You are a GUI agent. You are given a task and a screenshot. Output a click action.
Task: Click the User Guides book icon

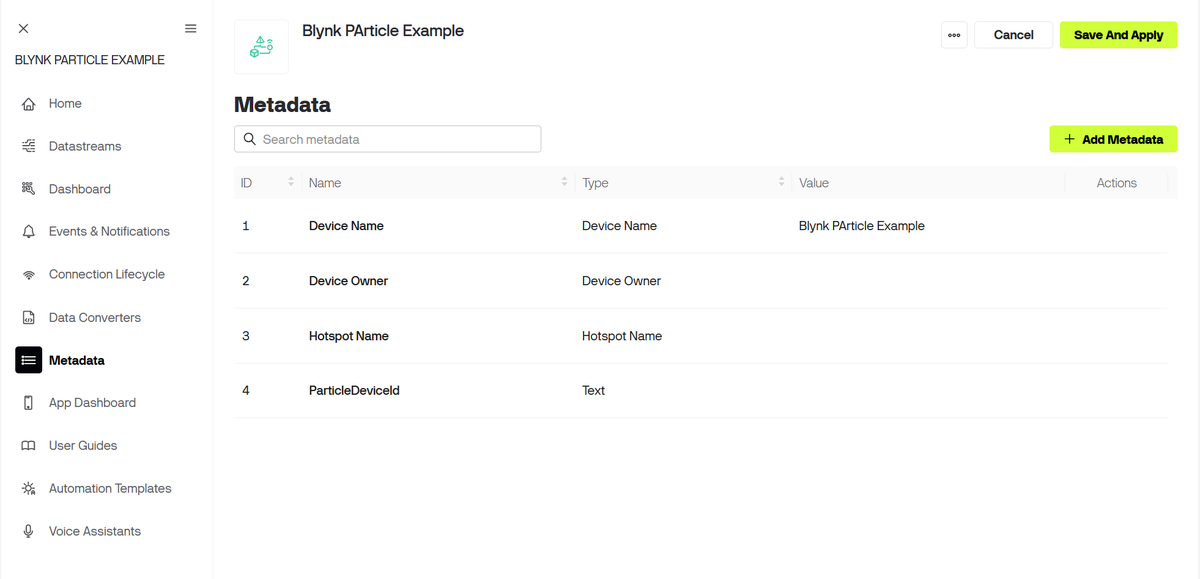point(29,446)
